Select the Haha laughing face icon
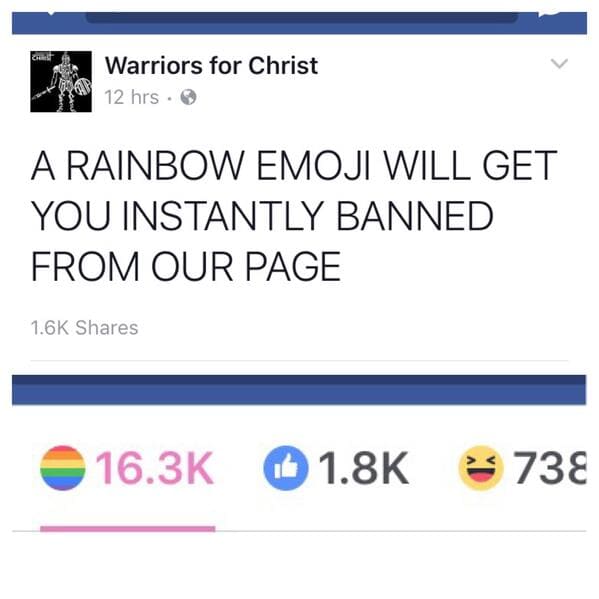 [x=481, y=468]
